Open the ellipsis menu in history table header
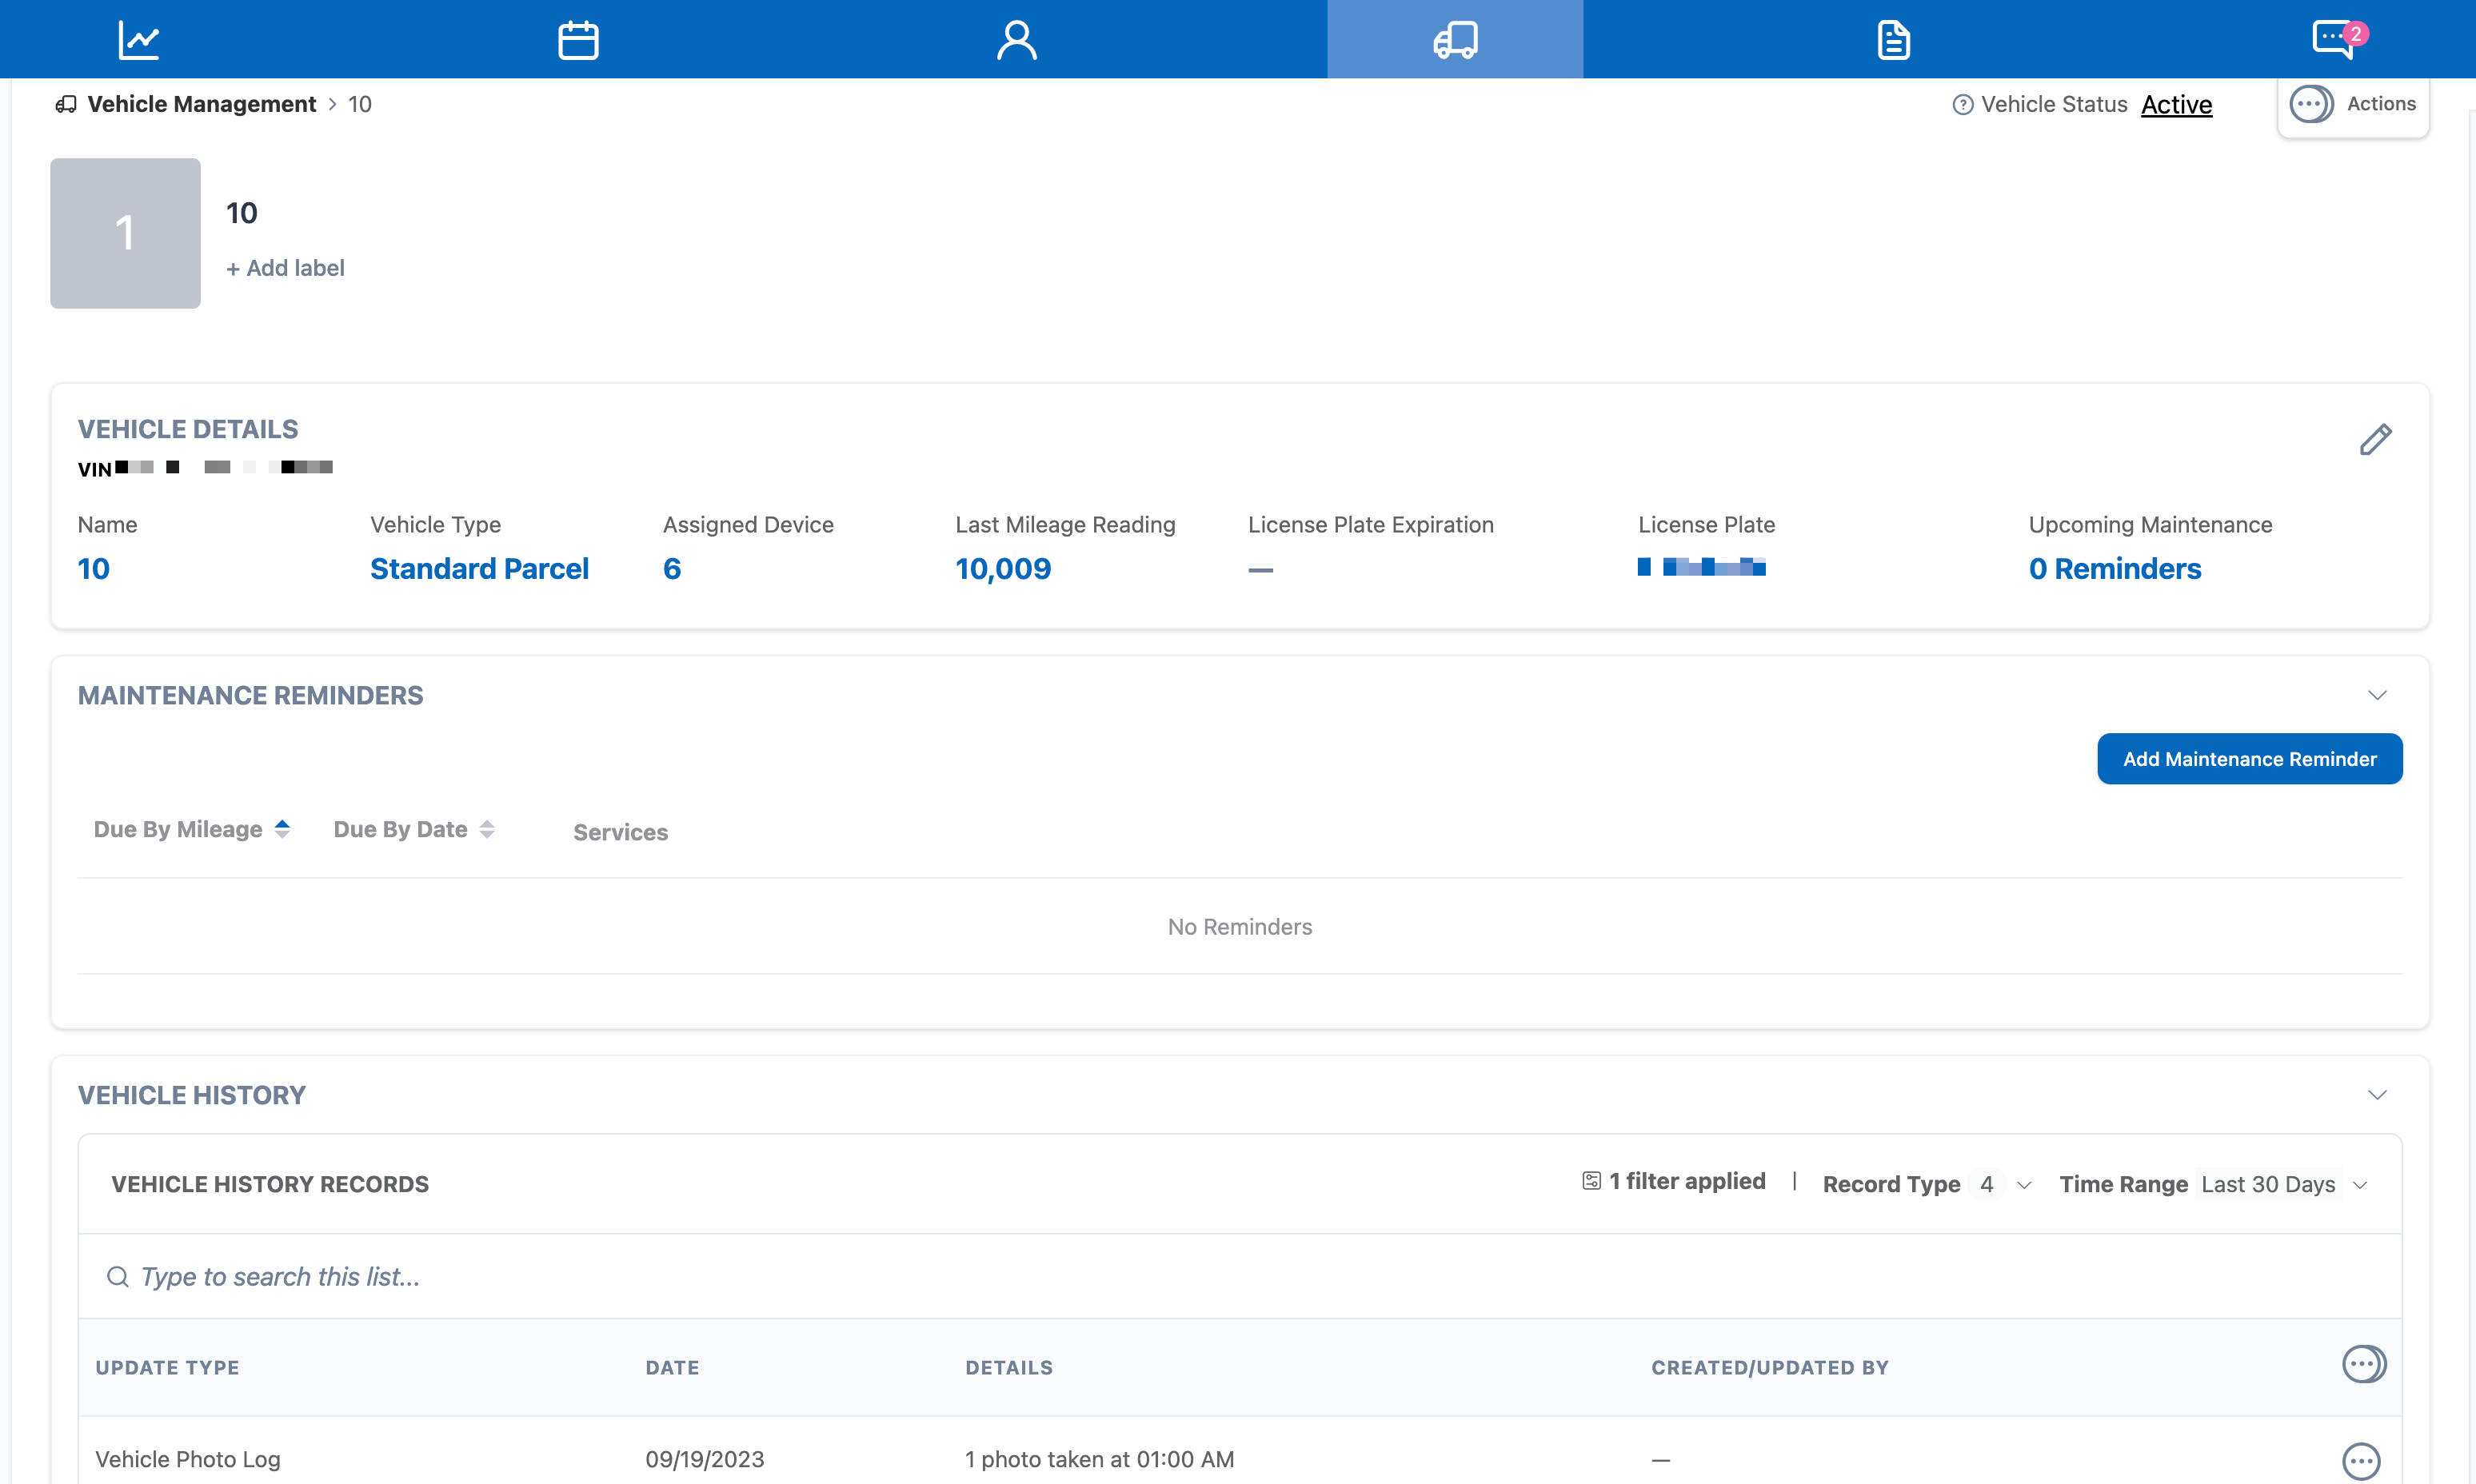Viewport: 2476px width, 1484px height. [2363, 1365]
